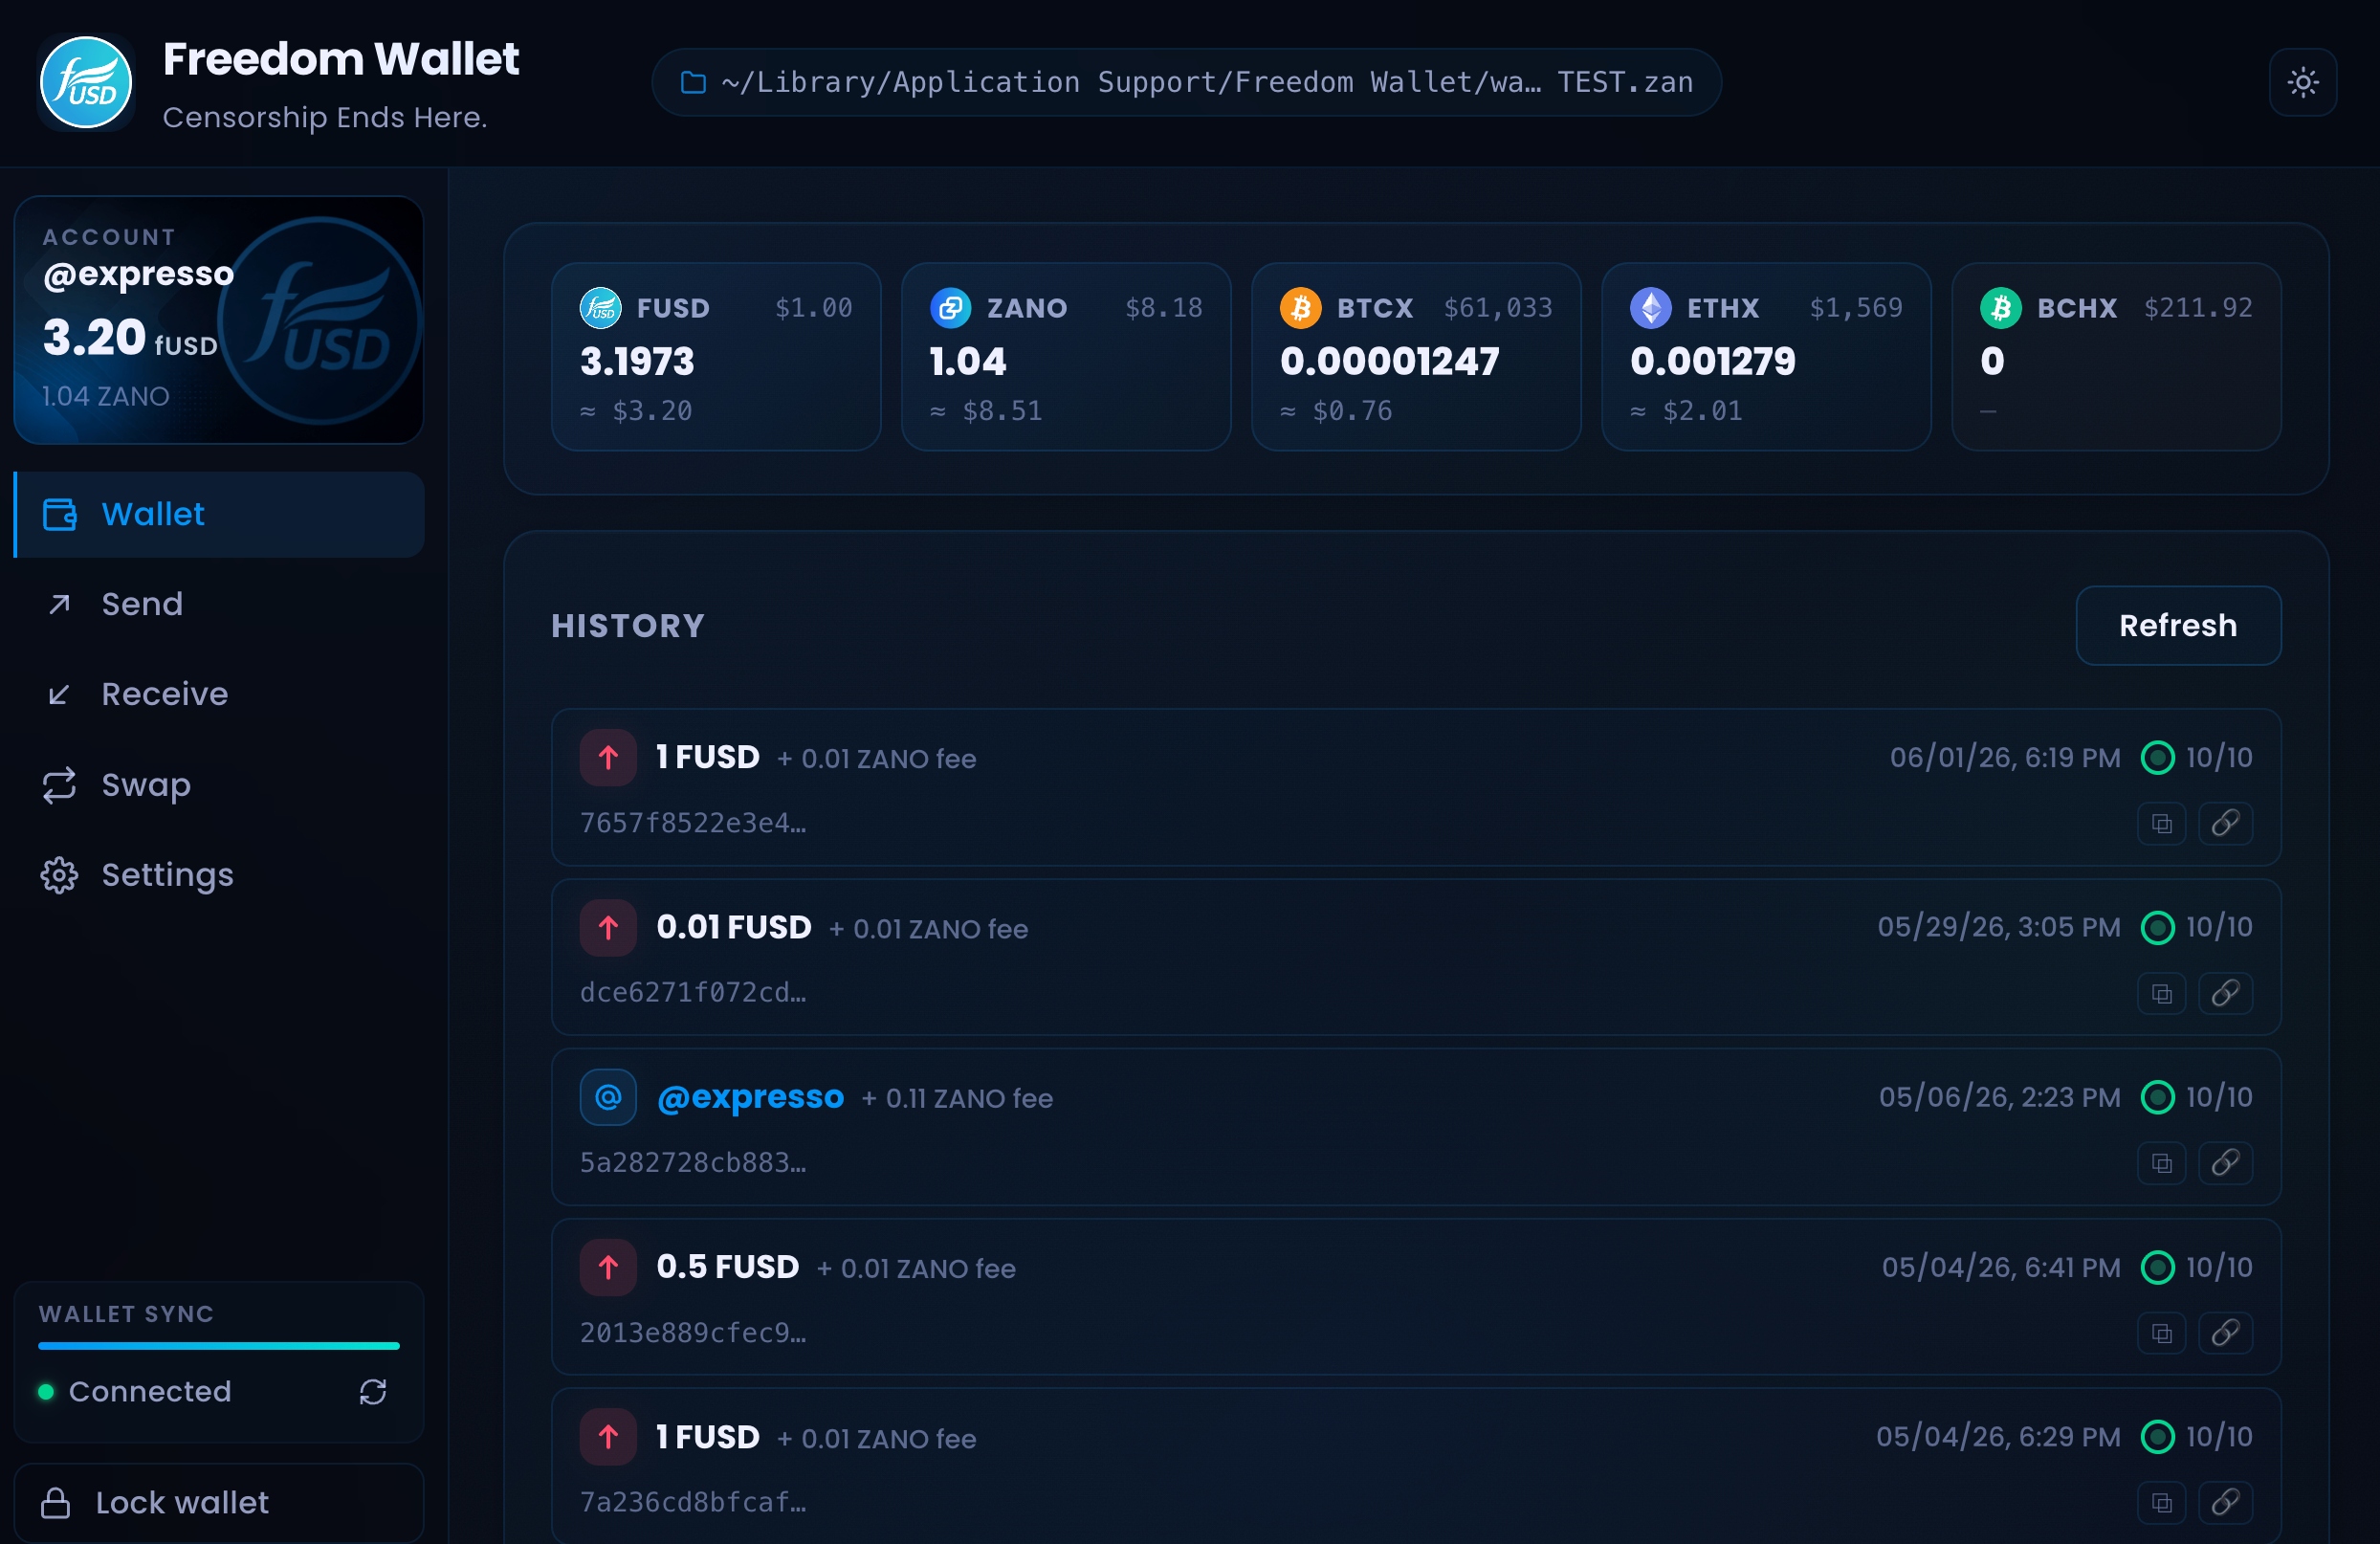
Task: Click the FUSD coin icon
Action: click(600, 308)
